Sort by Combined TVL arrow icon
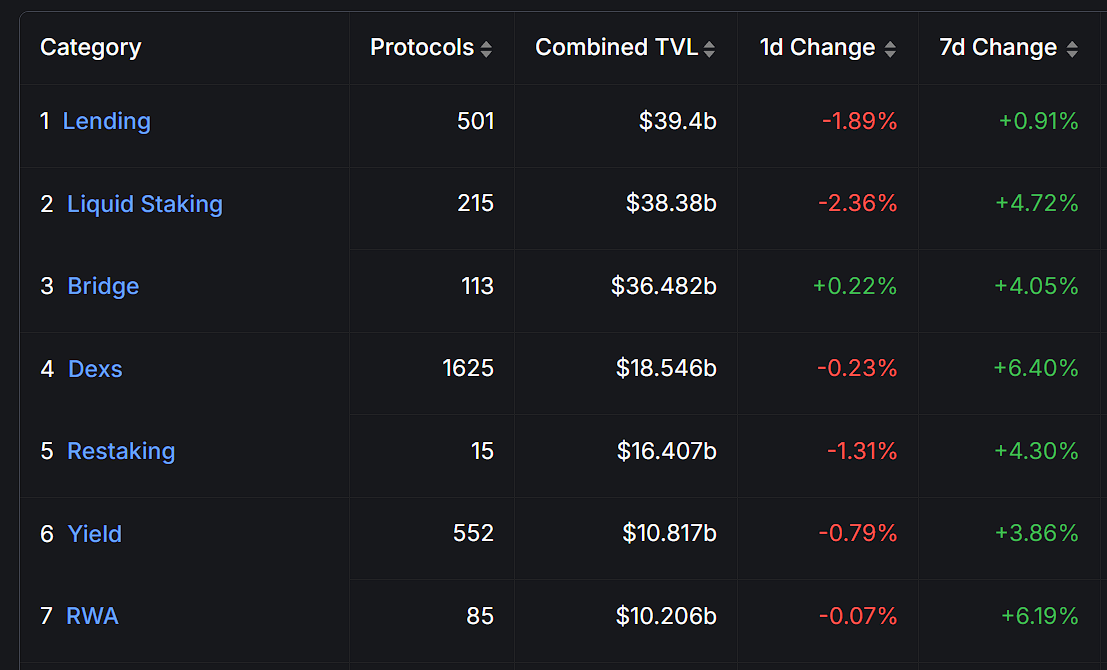The height and width of the screenshot is (670, 1107). pos(709,49)
